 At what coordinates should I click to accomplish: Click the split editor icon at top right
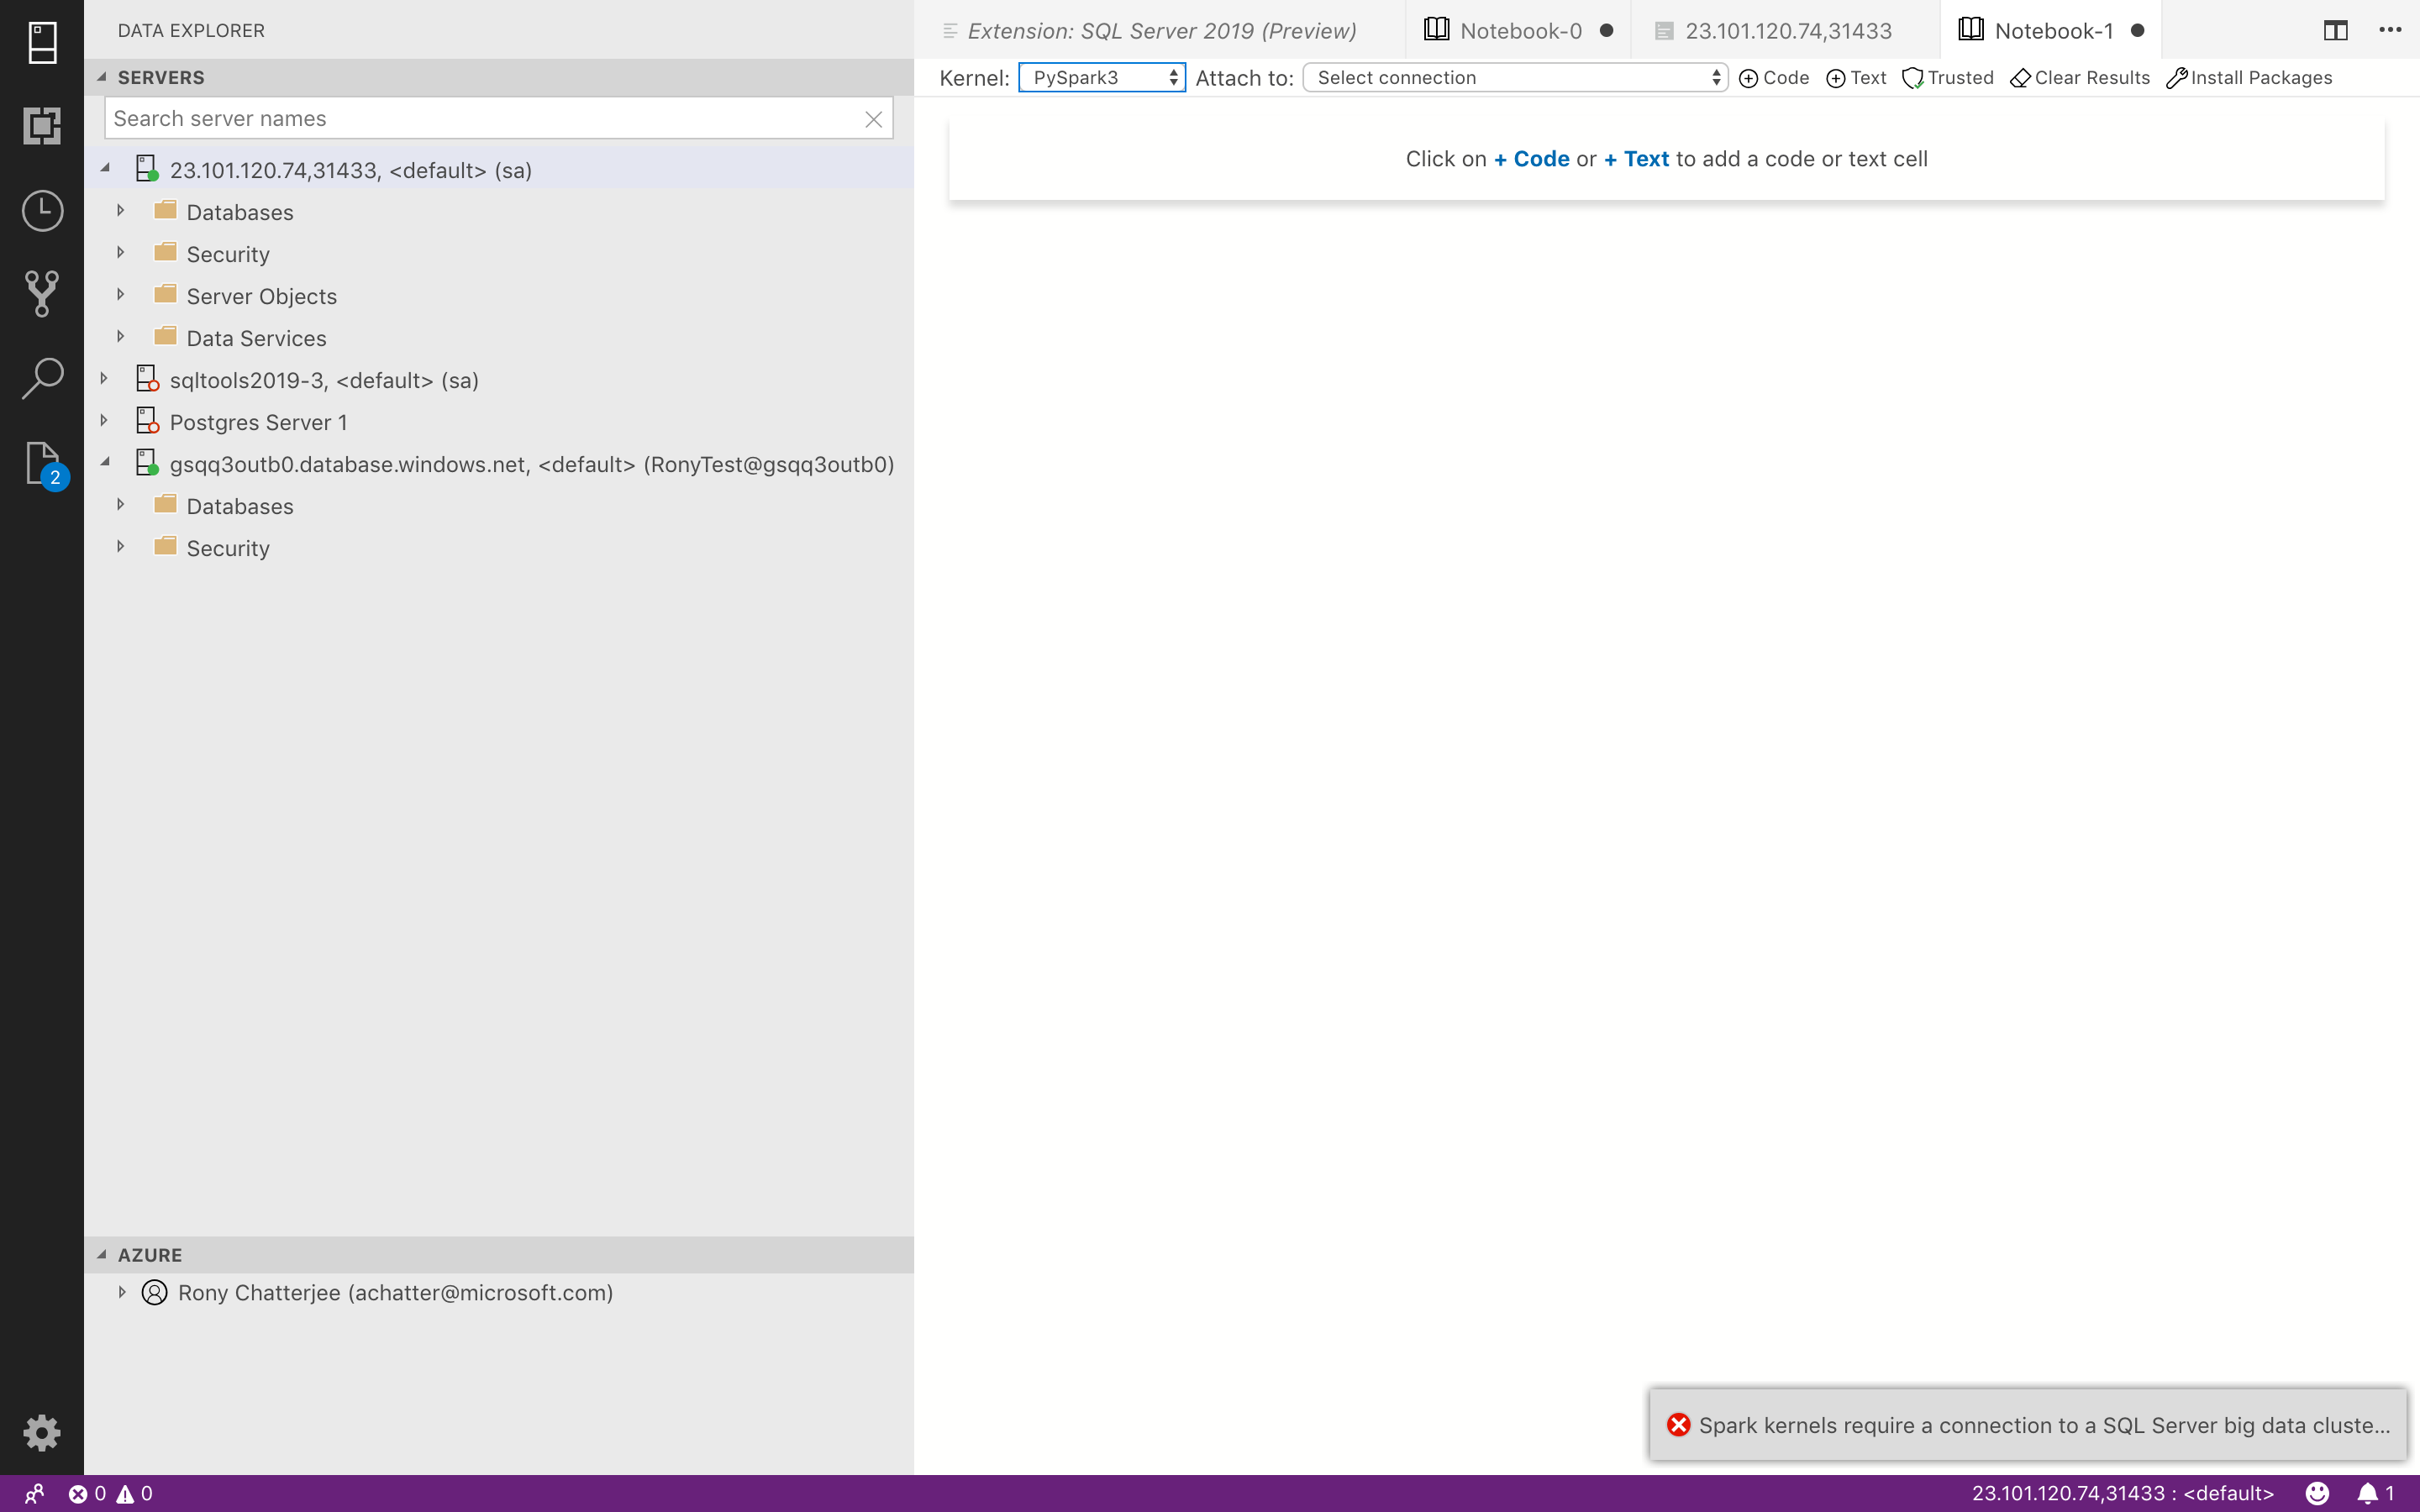point(2335,30)
